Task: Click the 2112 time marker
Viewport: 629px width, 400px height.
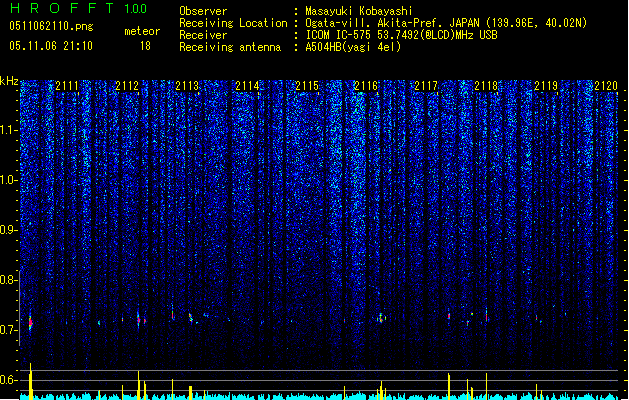Action: [127, 86]
